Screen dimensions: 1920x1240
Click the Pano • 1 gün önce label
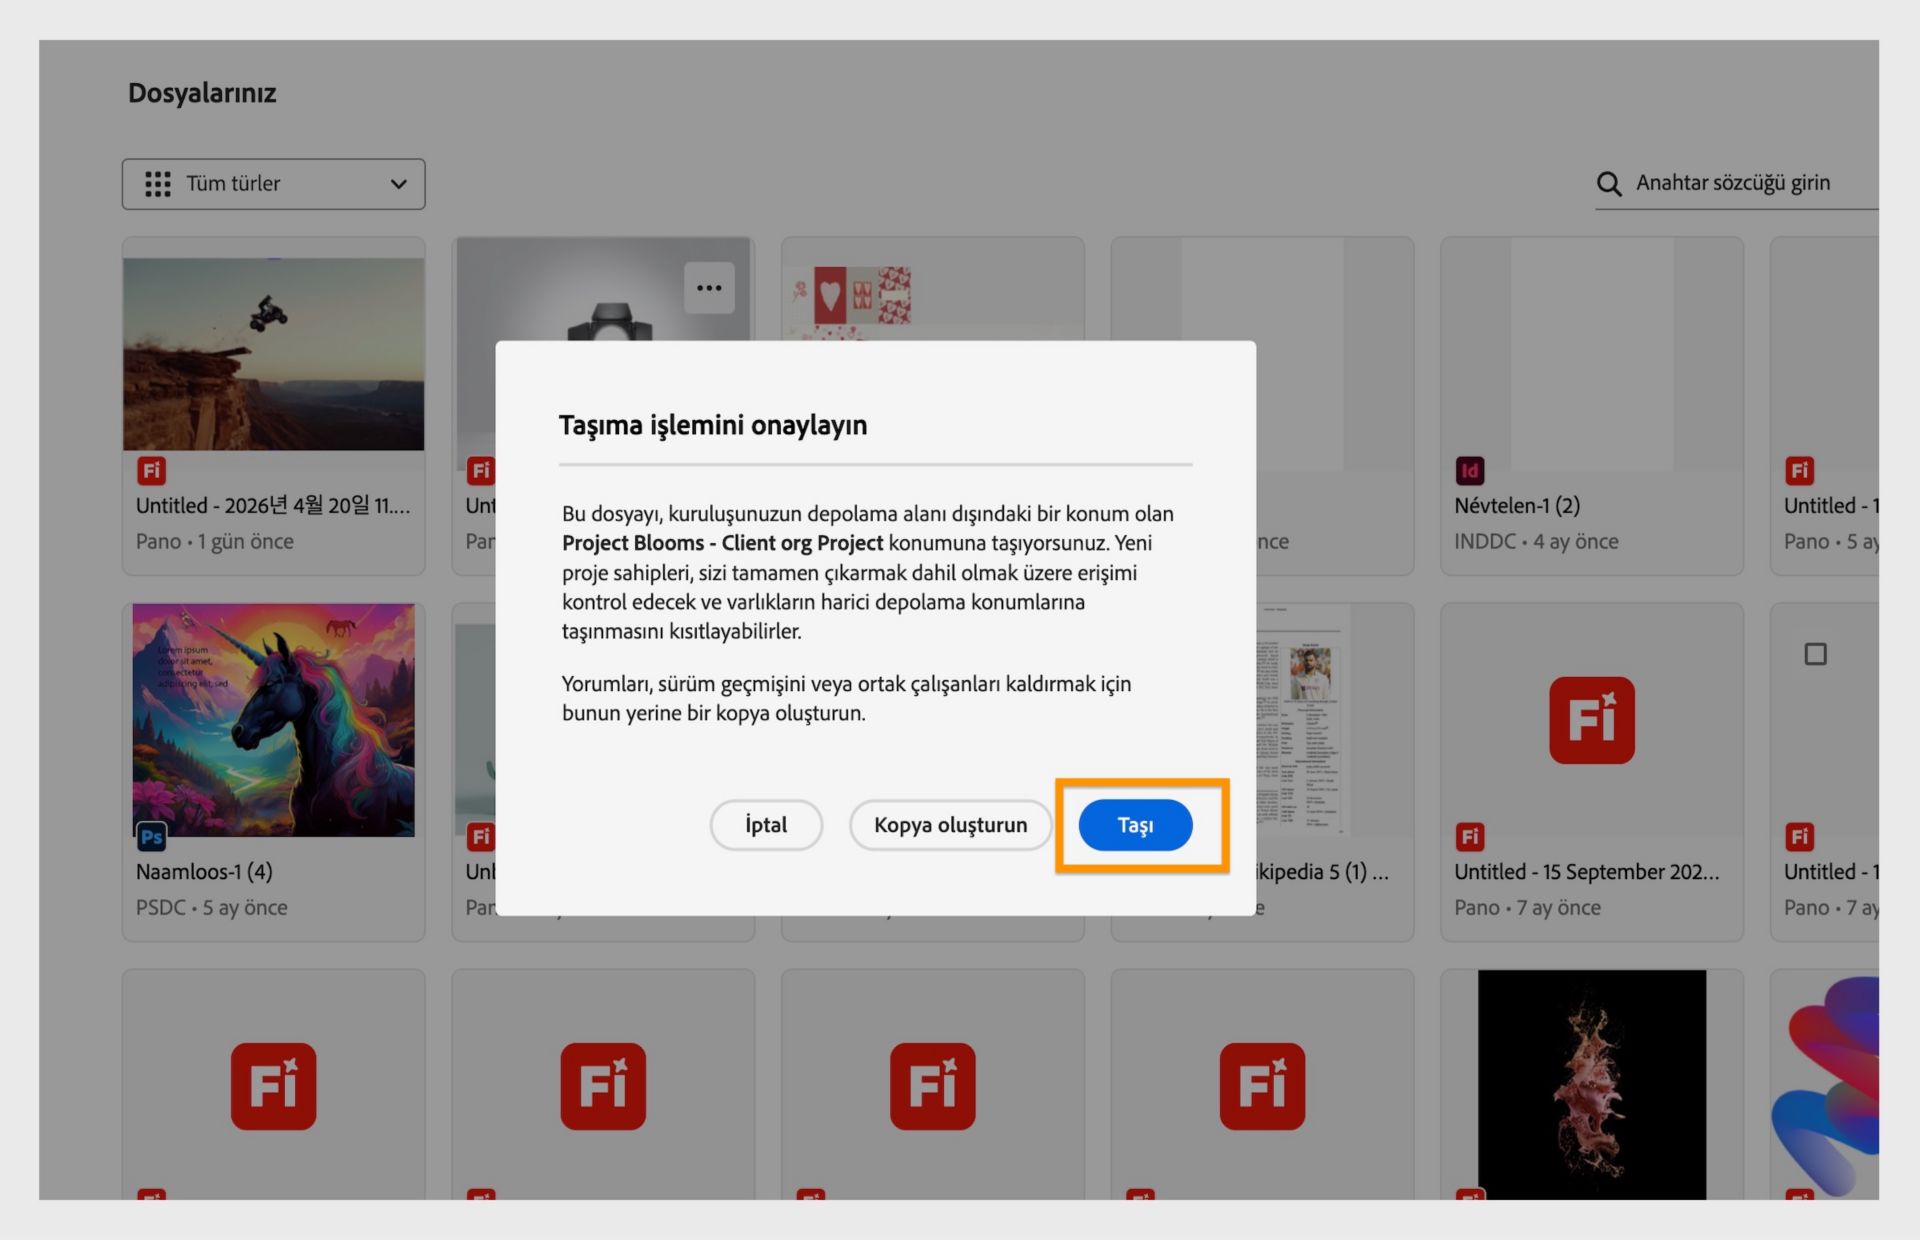pyautogui.click(x=215, y=542)
